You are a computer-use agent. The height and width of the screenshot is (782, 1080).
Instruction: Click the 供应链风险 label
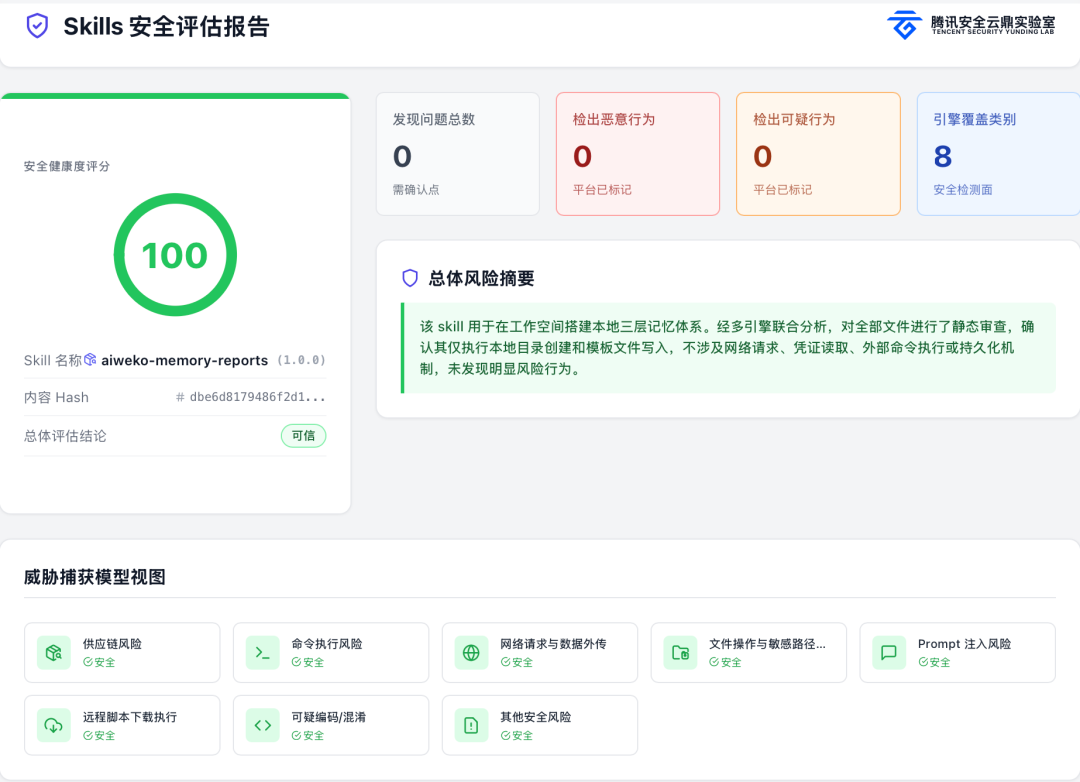pos(112,644)
